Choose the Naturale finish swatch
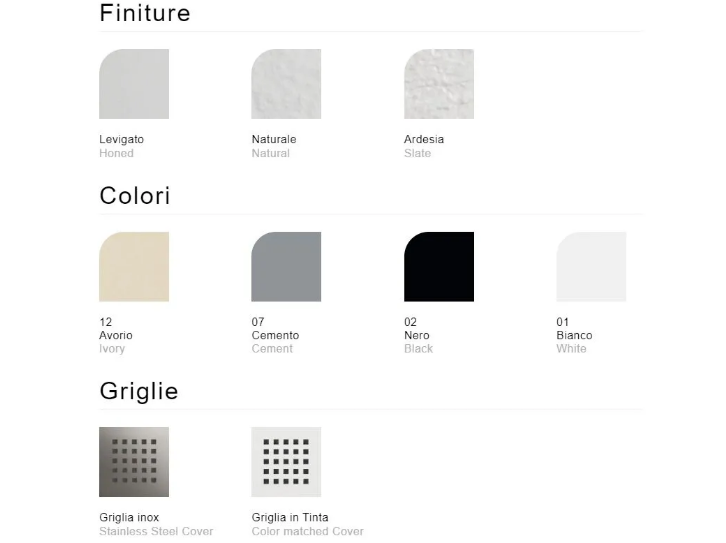 286,84
